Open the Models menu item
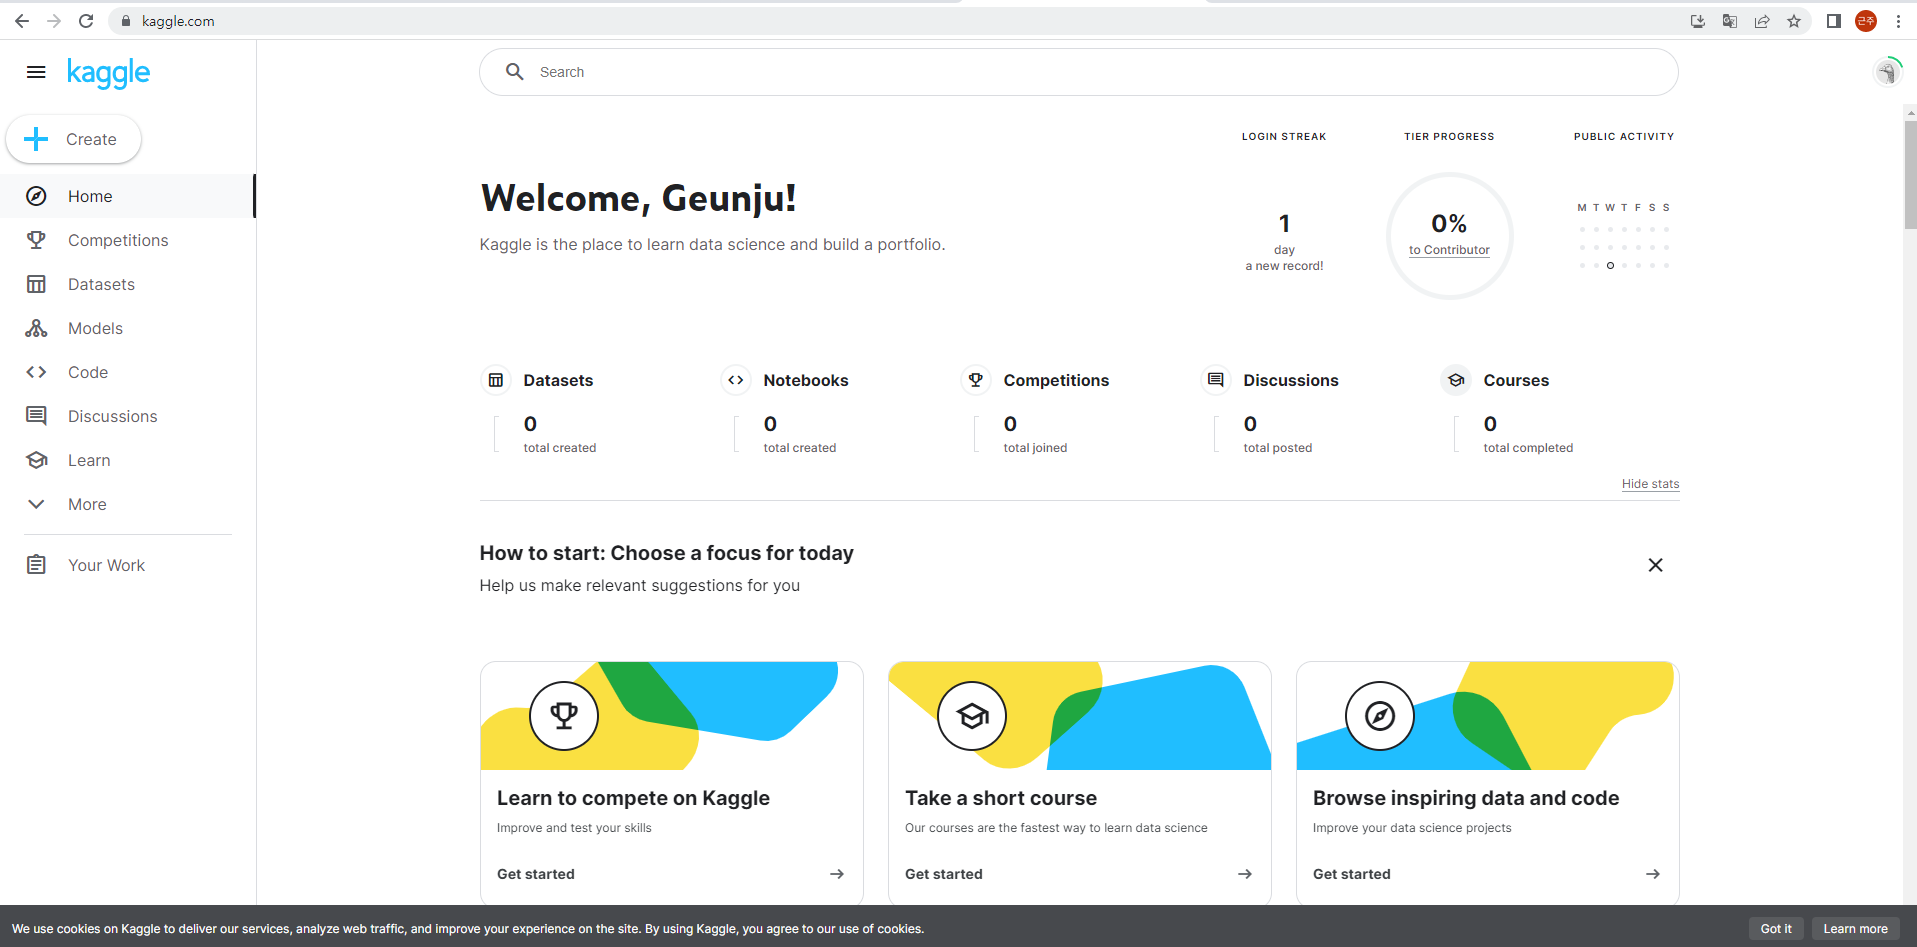 click(127, 328)
